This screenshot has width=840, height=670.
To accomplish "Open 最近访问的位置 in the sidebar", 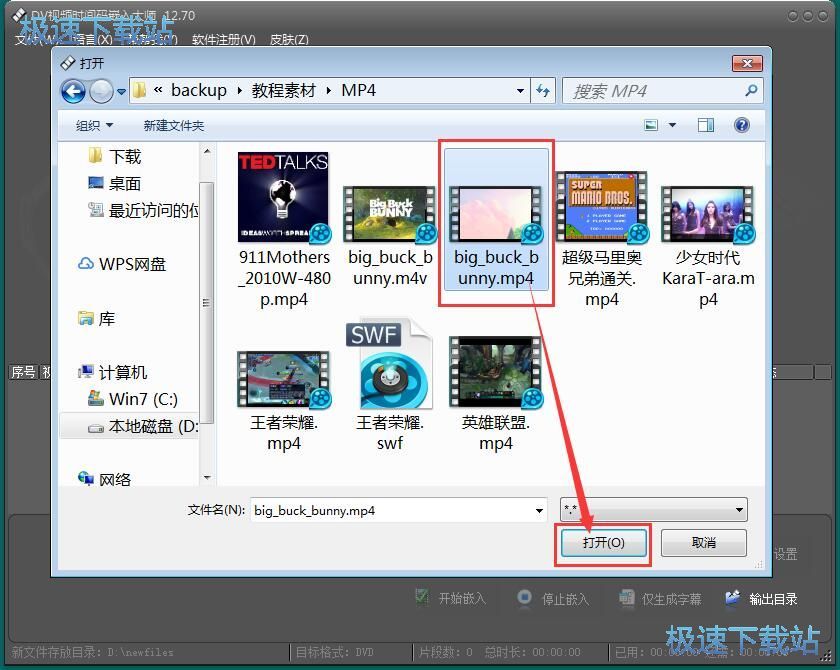I will (143, 210).
